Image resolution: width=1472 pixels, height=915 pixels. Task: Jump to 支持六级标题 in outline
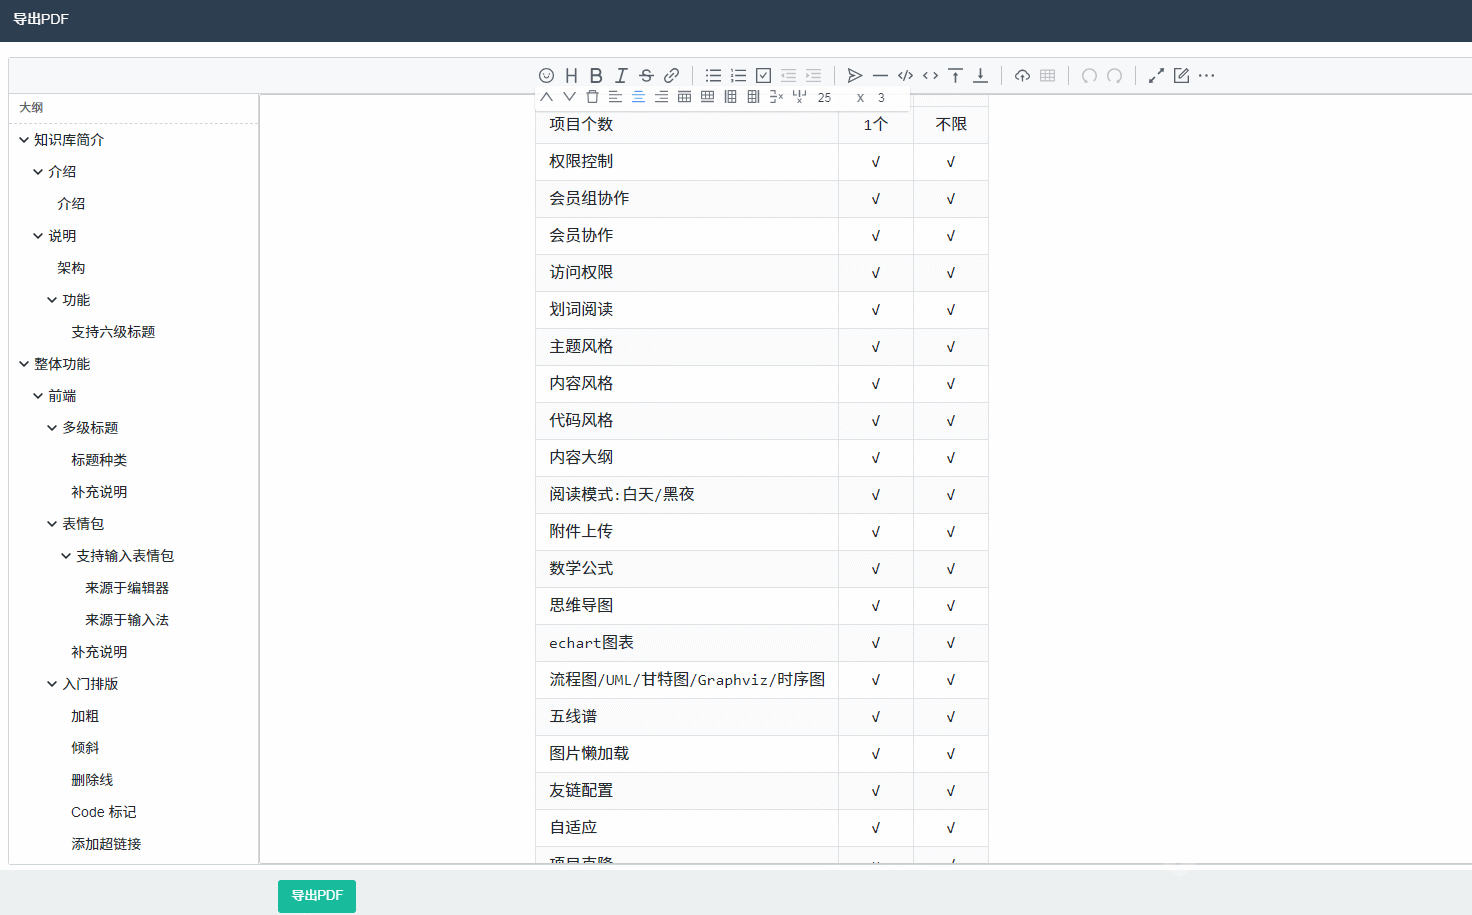pos(113,332)
